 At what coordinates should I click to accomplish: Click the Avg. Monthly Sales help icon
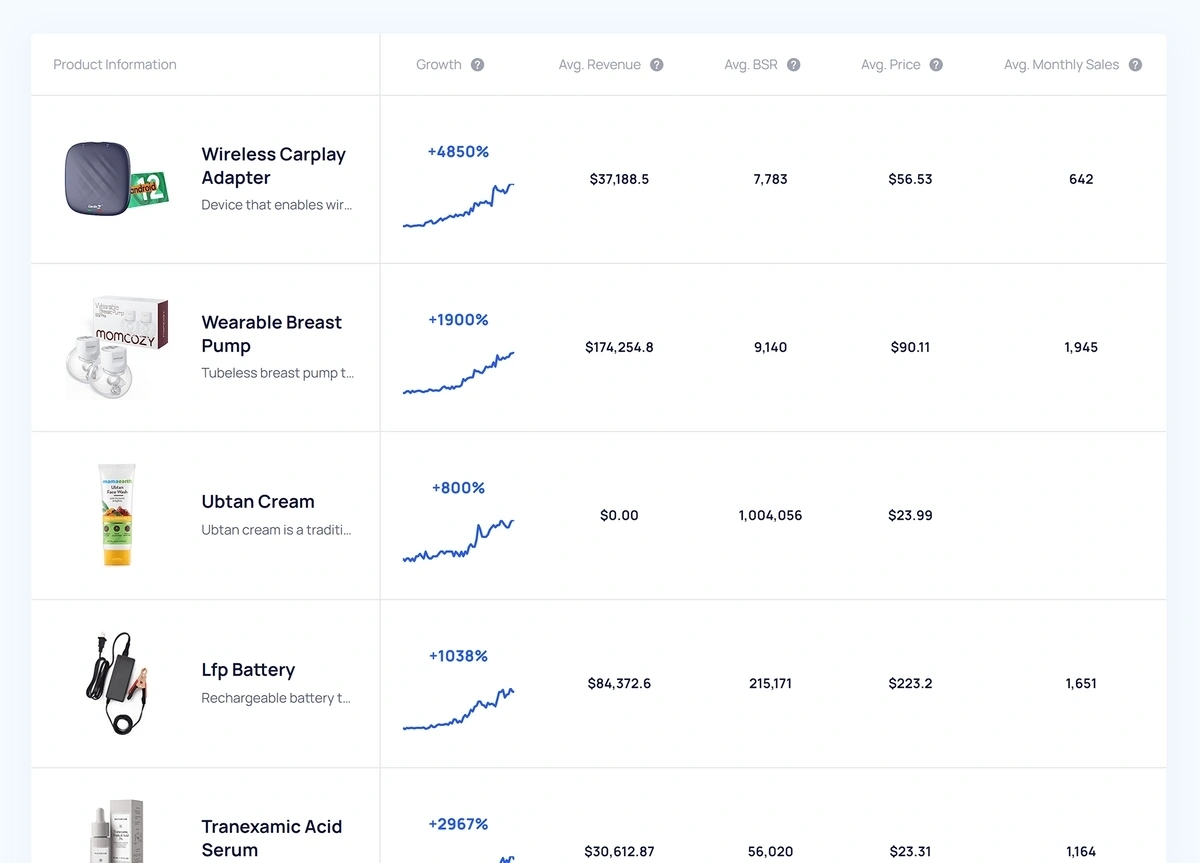(1135, 65)
